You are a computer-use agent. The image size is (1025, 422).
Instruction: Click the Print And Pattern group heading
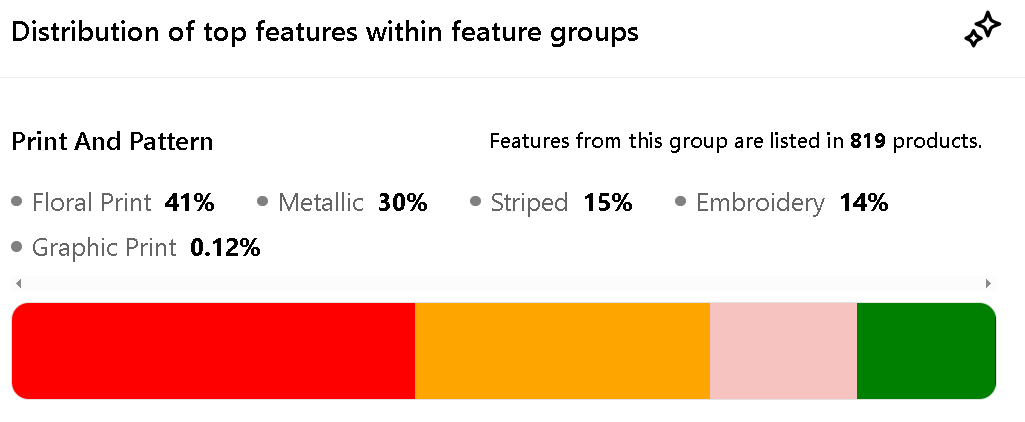click(x=112, y=141)
